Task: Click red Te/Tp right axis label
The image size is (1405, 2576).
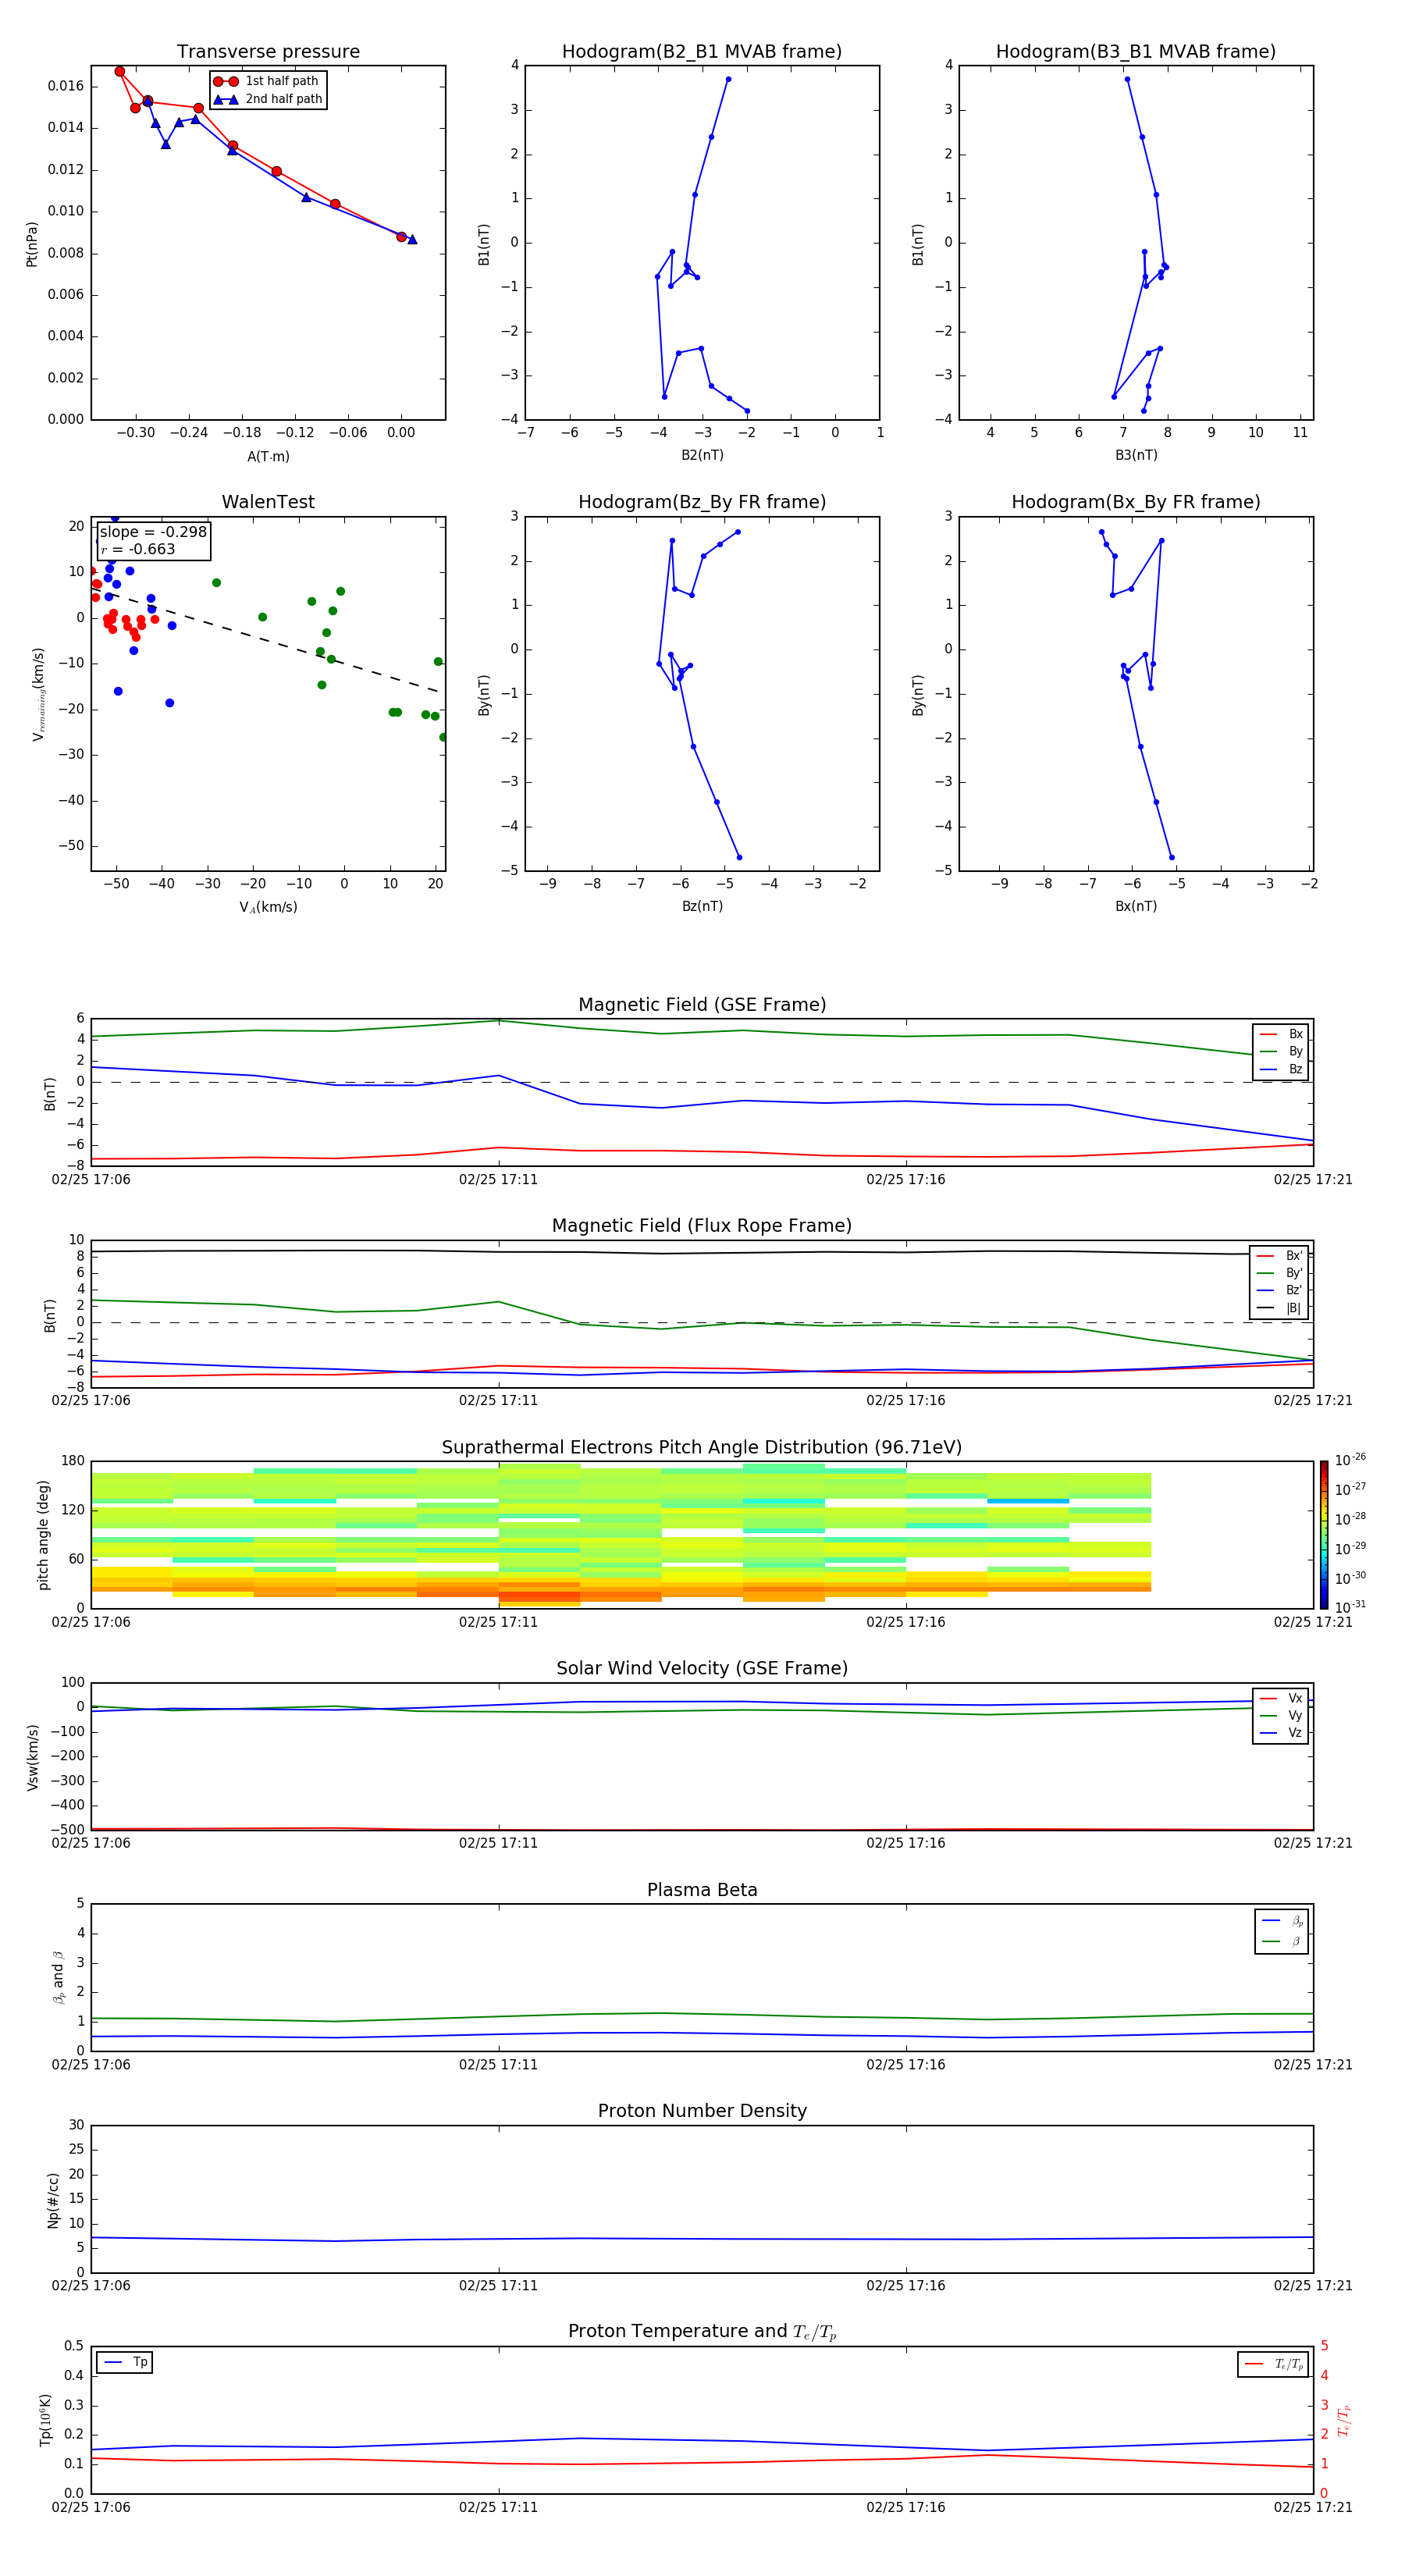Action: coord(1344,2421)
